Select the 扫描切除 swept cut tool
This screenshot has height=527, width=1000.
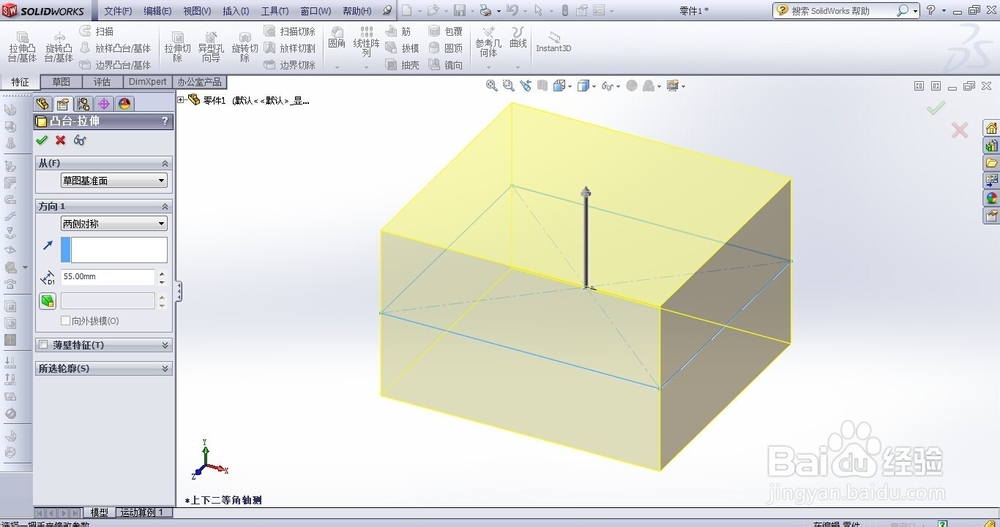[x=290, y=31]
